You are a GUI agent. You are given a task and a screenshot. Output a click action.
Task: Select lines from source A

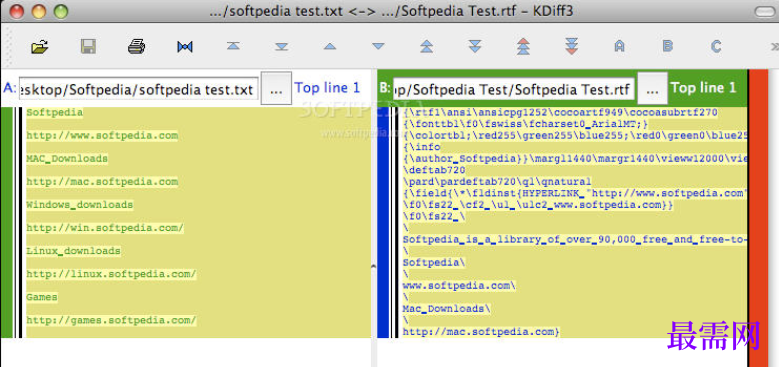(x=619, y=47)
